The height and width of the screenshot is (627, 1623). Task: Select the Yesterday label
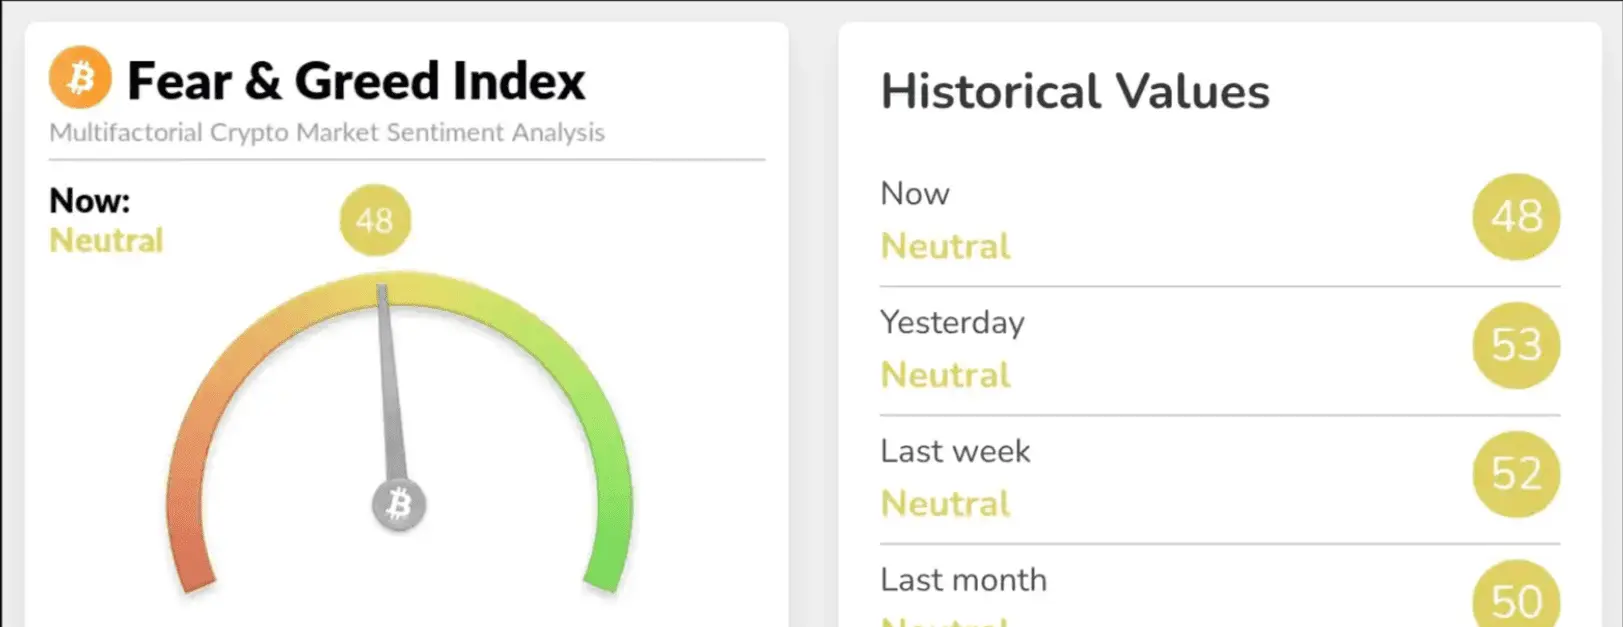click(x=952, y=323)
